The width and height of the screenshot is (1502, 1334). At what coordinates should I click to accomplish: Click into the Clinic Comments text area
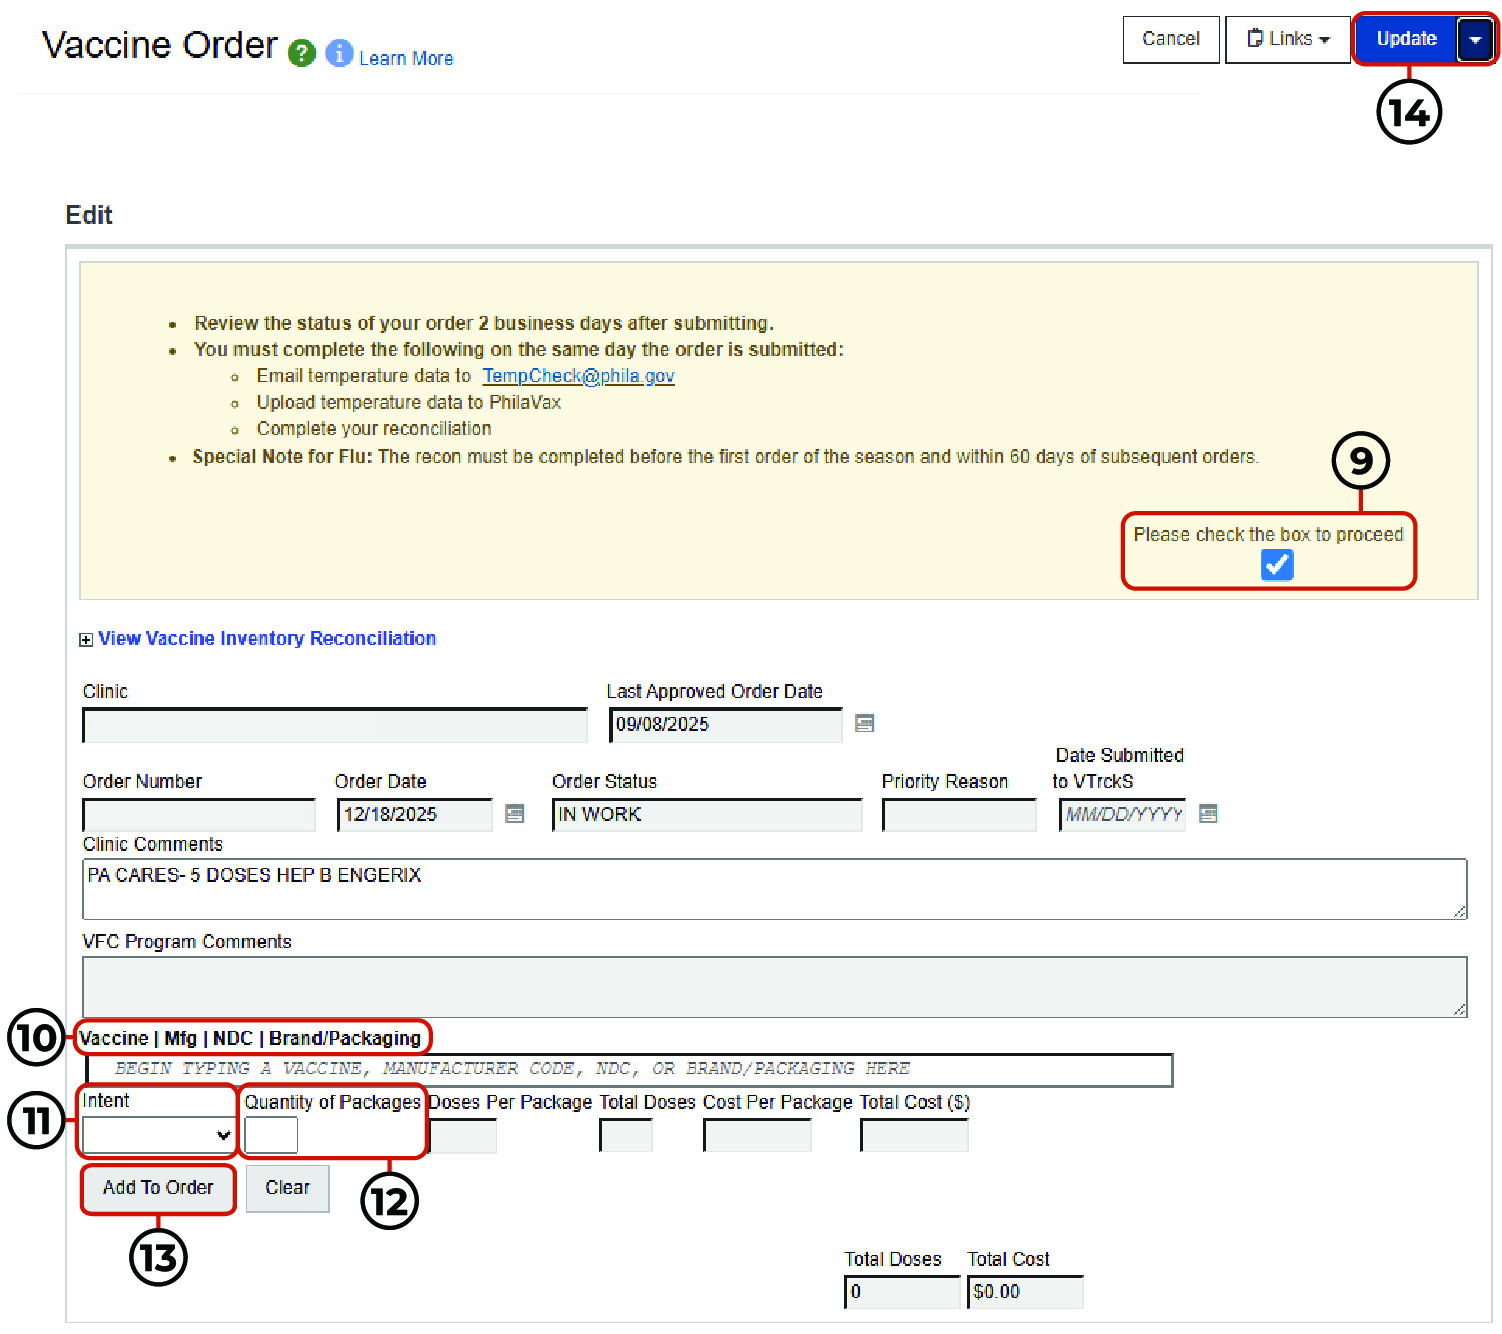(774, 889)
